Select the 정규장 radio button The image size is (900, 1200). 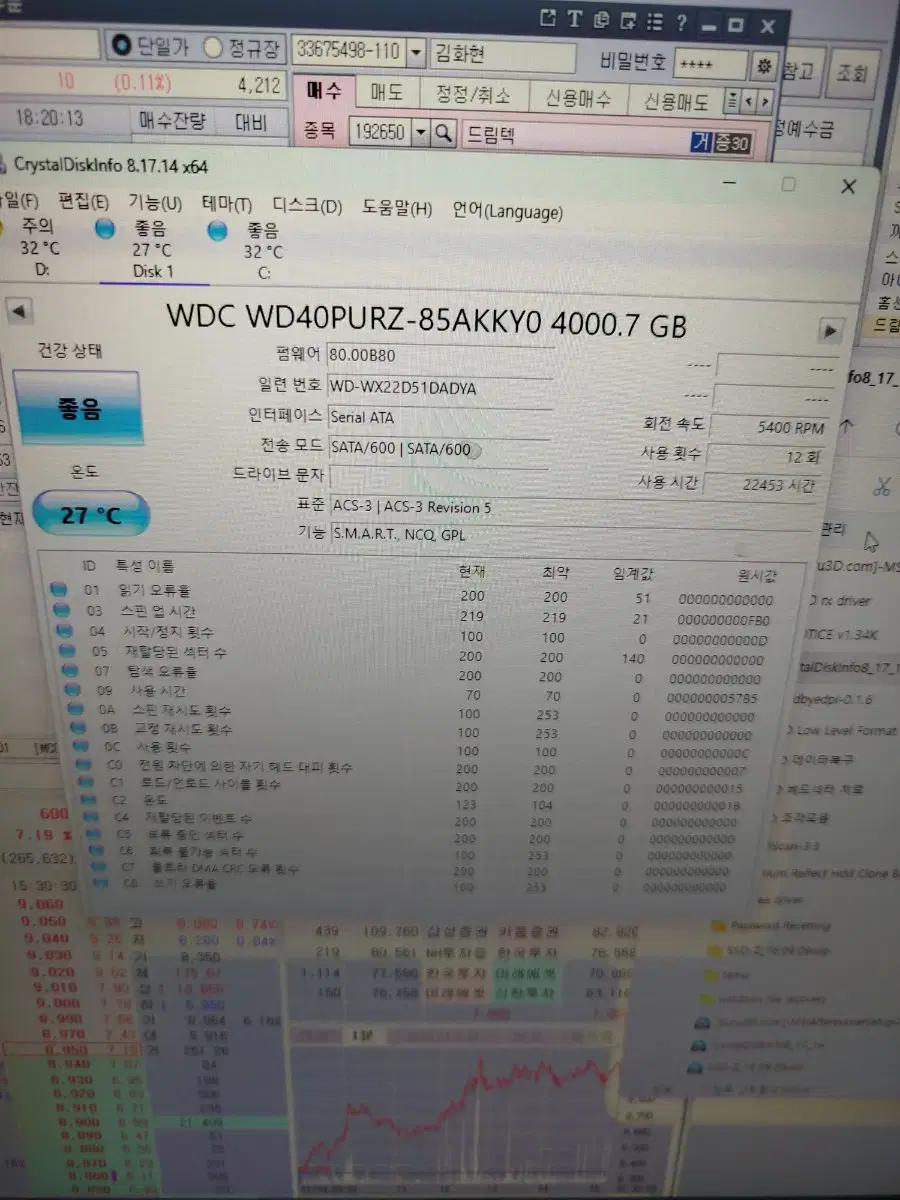(x=213, y=47)
